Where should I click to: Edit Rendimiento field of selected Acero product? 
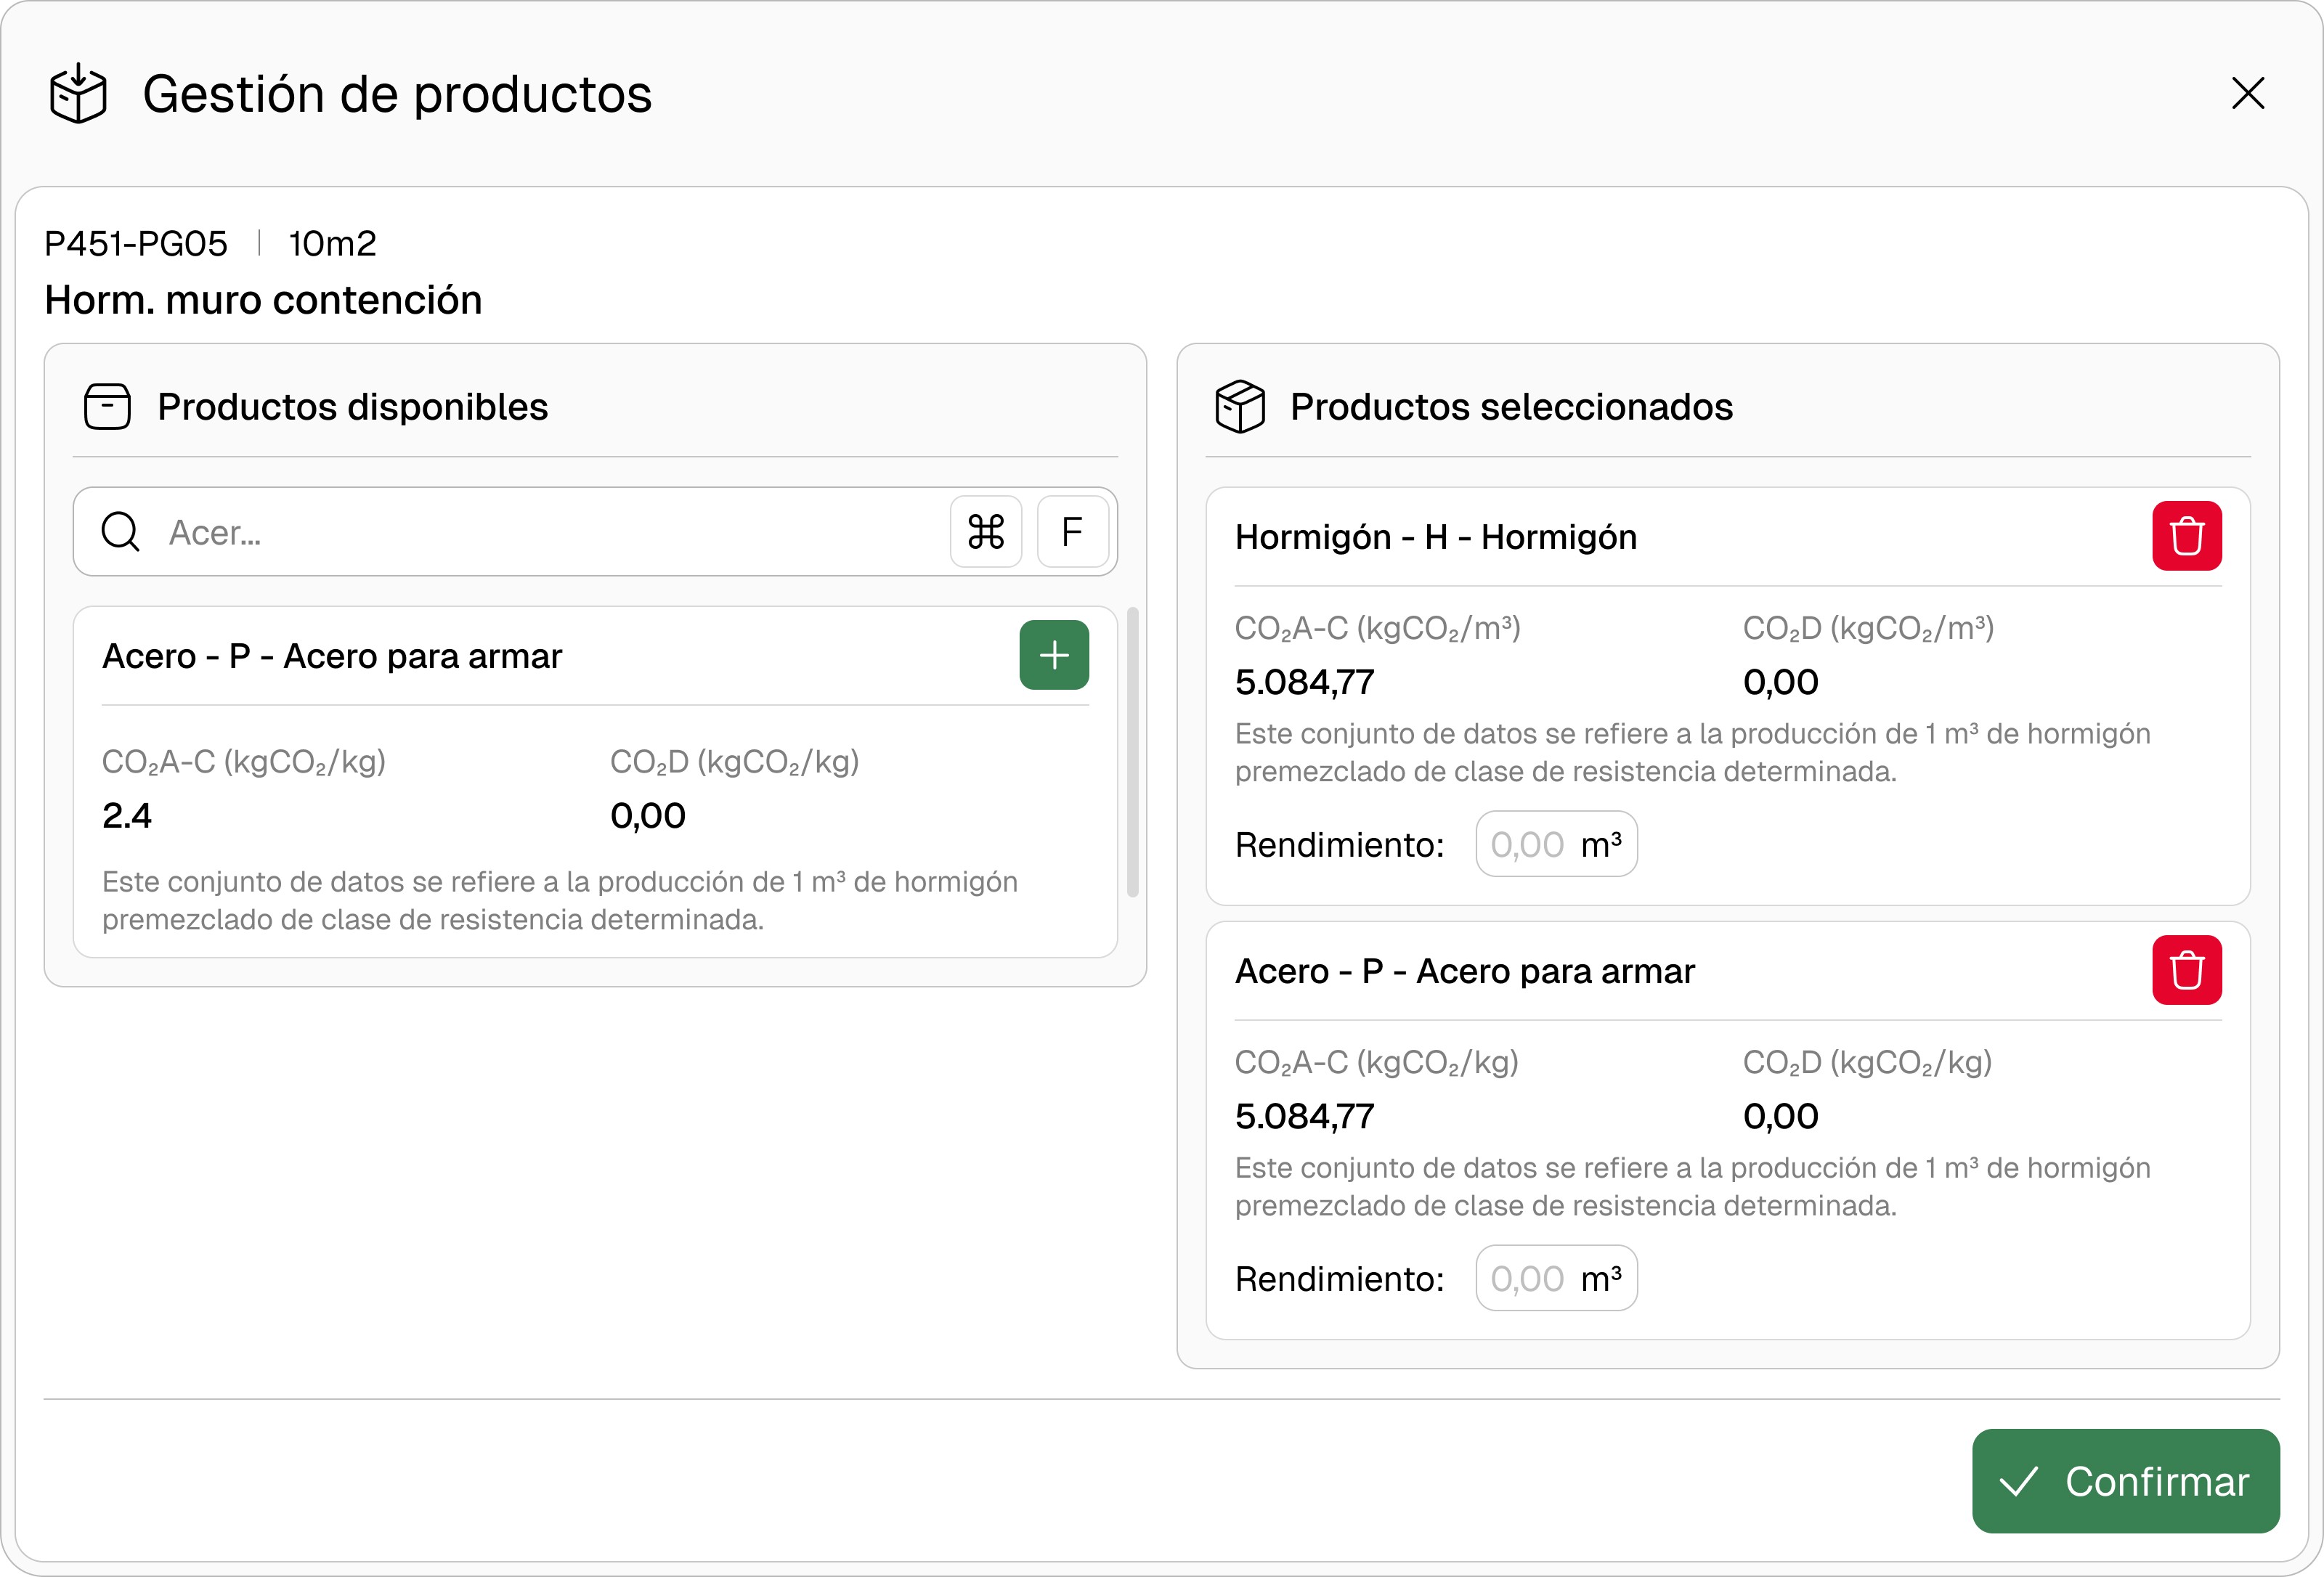tap(1556, 1278)
